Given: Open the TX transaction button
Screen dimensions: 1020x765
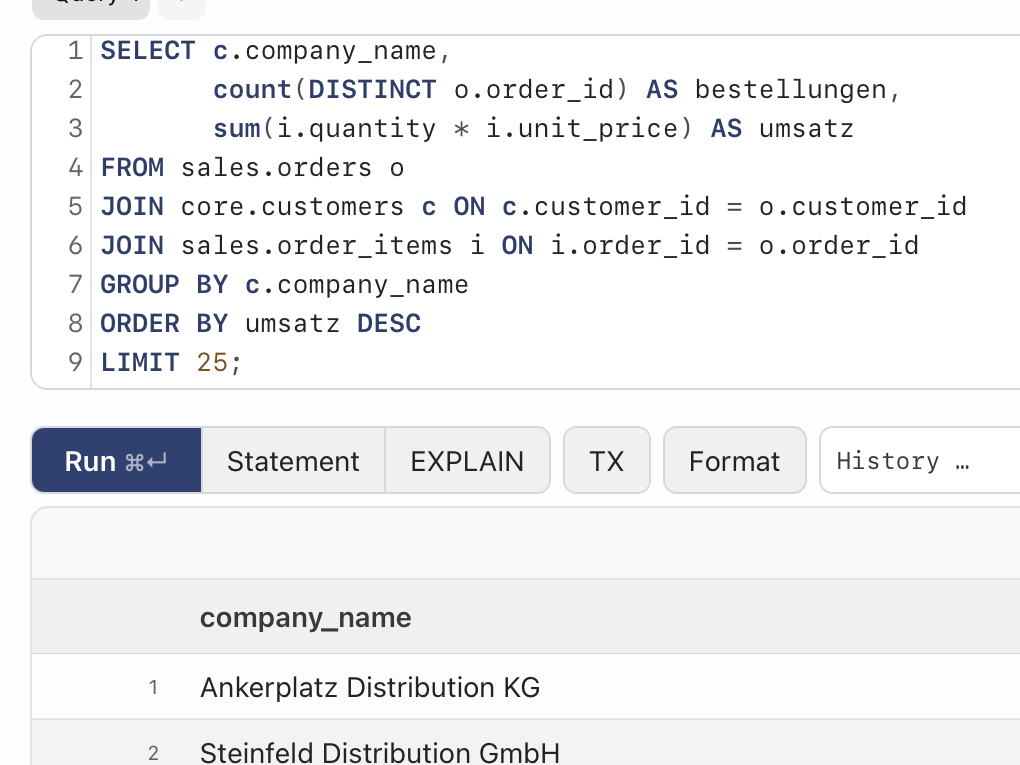Looking at the screenshot, I should coord(607,461).
